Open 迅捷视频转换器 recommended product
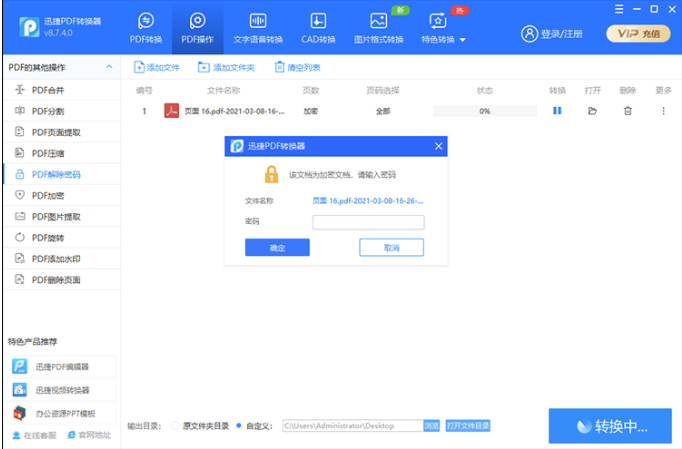 (x=61, y=390)
